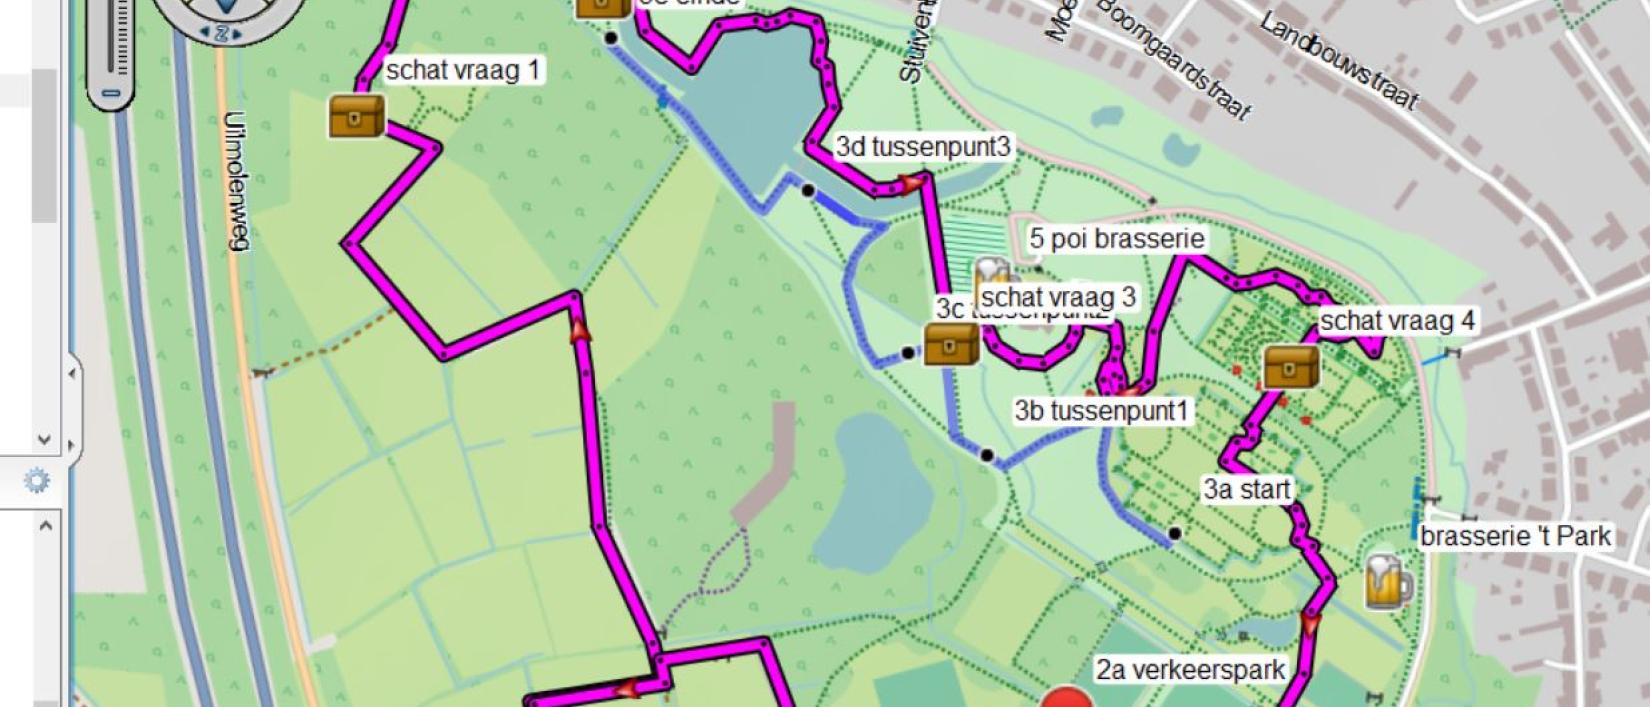The width and height of the screenshot is (1650, 707).
Task: Select the 2a verkeerspark waypoint label
Action: [1190, 669]
